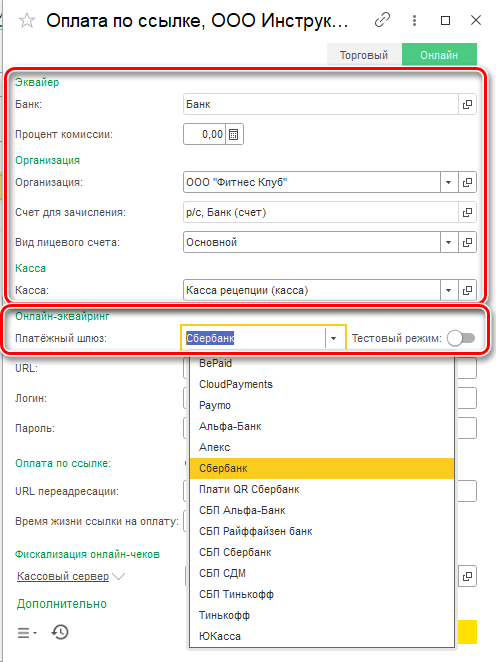The image size is (496, 662).
Task: Collapse the Платёжный шлюз dropdown arrow
Action: pyautogui.click(x=334, y=338)
